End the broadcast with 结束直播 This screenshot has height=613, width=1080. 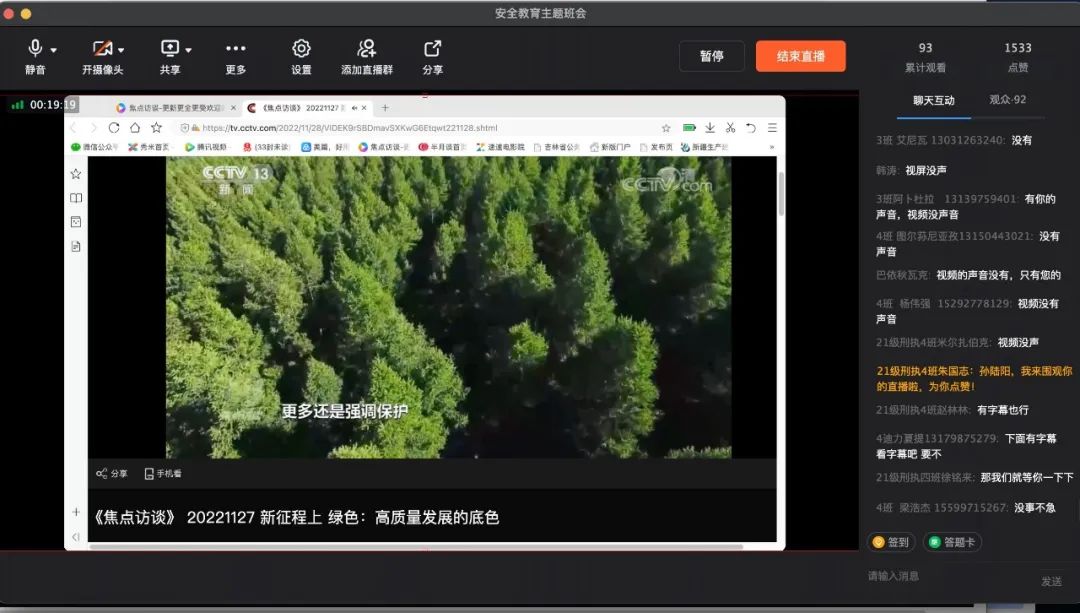click(x=800, y=56)
